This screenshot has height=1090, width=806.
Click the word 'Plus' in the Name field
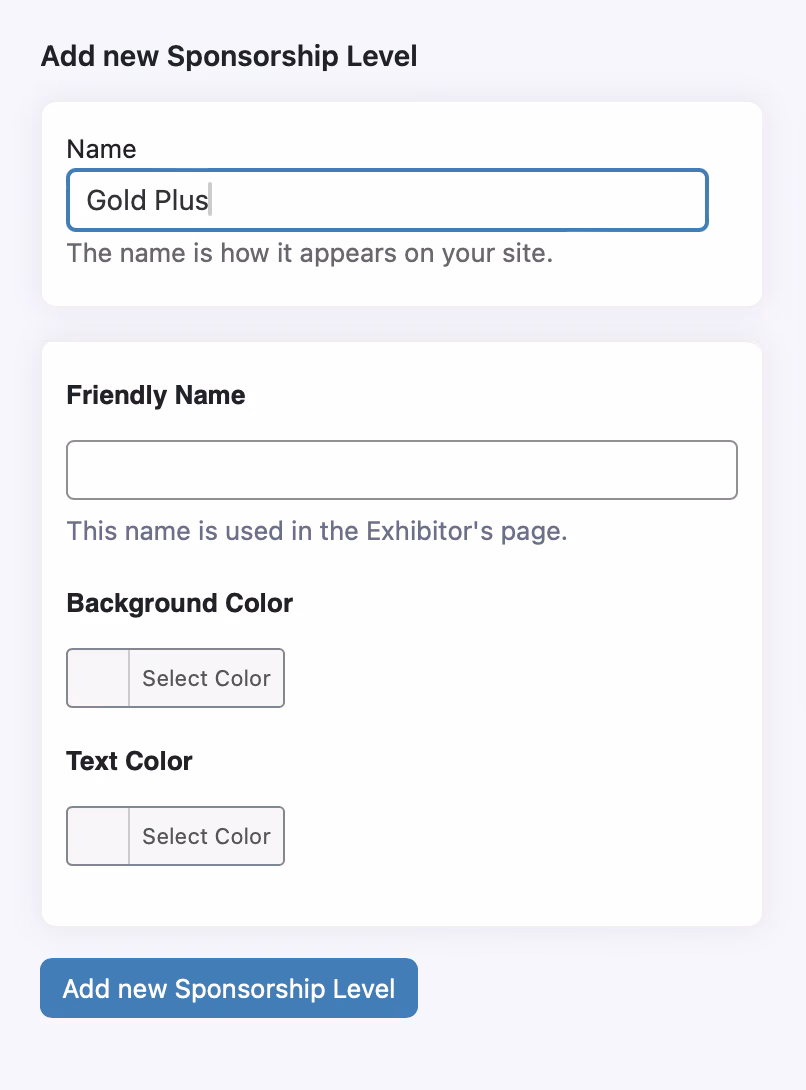click(181, 200)
